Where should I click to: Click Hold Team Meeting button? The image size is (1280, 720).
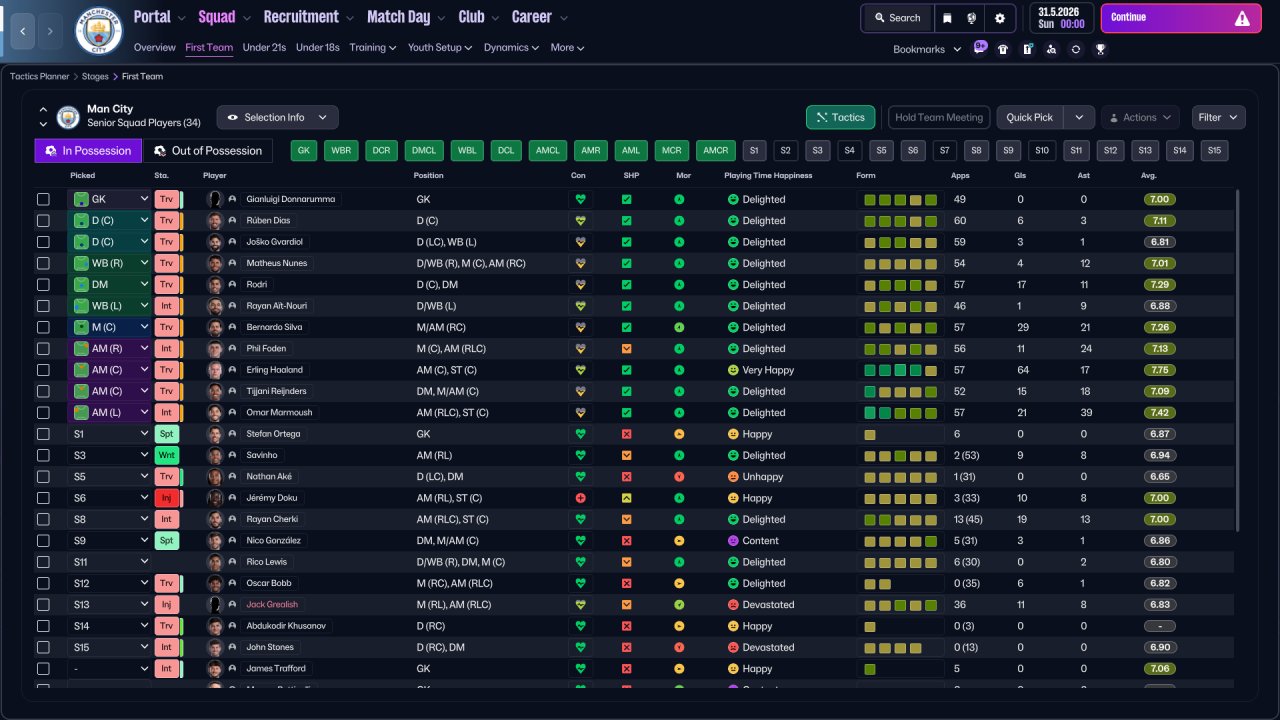[939, 117]
